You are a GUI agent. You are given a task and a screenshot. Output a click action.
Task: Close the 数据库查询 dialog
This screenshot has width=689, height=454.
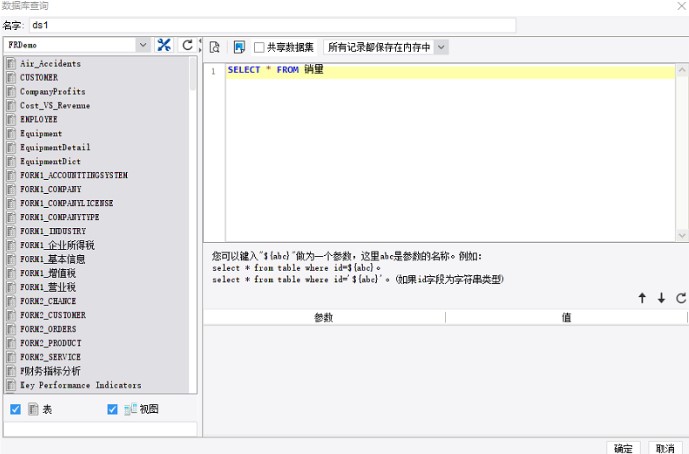coord(682,6)
